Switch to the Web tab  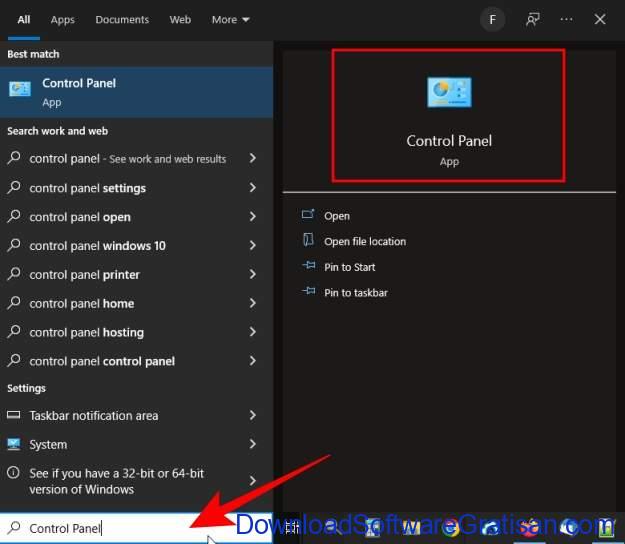pyautogui.click(x=180, y=20)
